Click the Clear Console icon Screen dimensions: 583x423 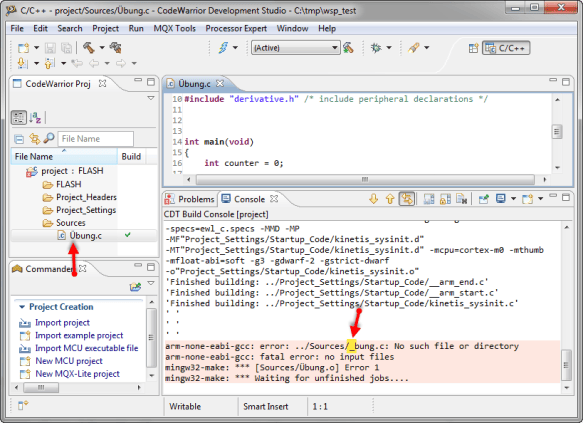pos(461,199)
